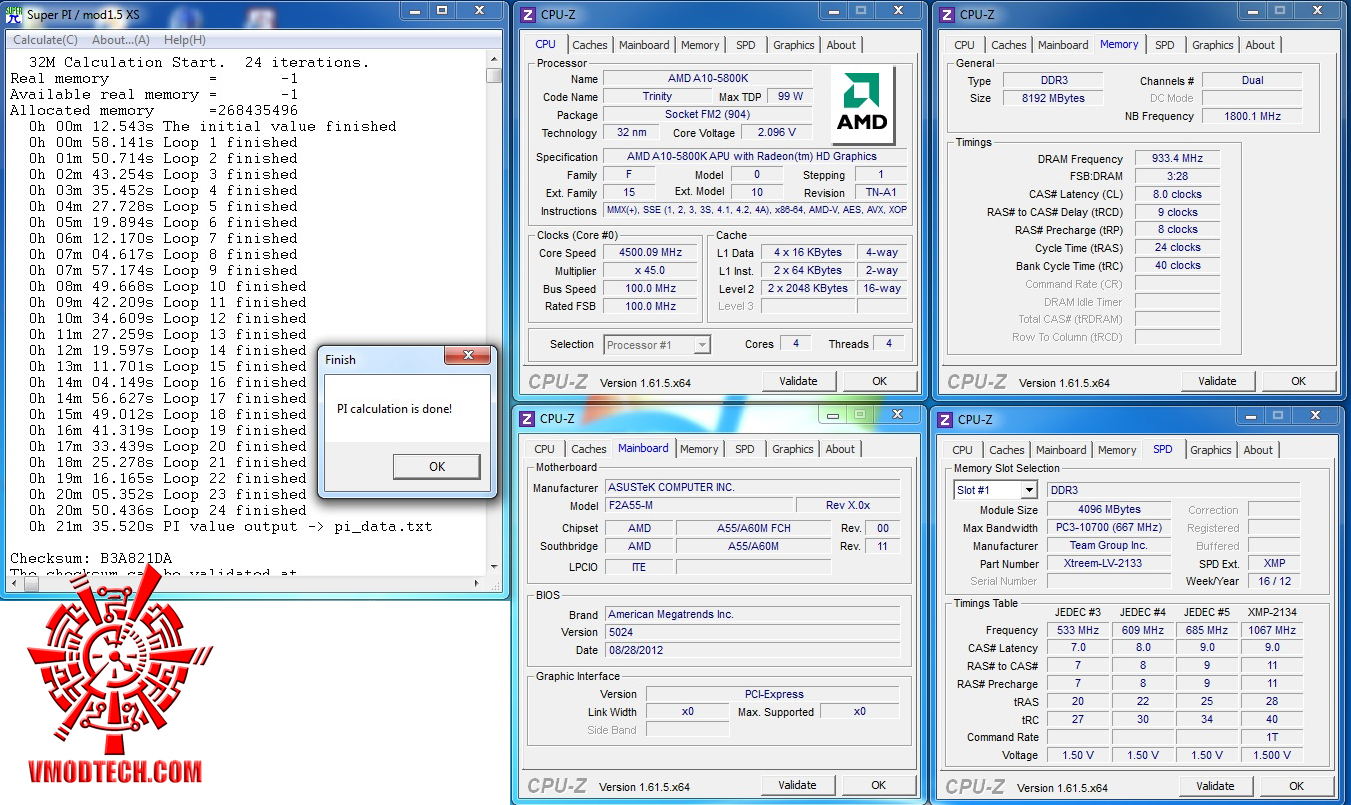The height and width of the screenshot is (805, 1351).
Task: Switch to Graphics tab in the SPD slot window
Action: click(1211, 450)
